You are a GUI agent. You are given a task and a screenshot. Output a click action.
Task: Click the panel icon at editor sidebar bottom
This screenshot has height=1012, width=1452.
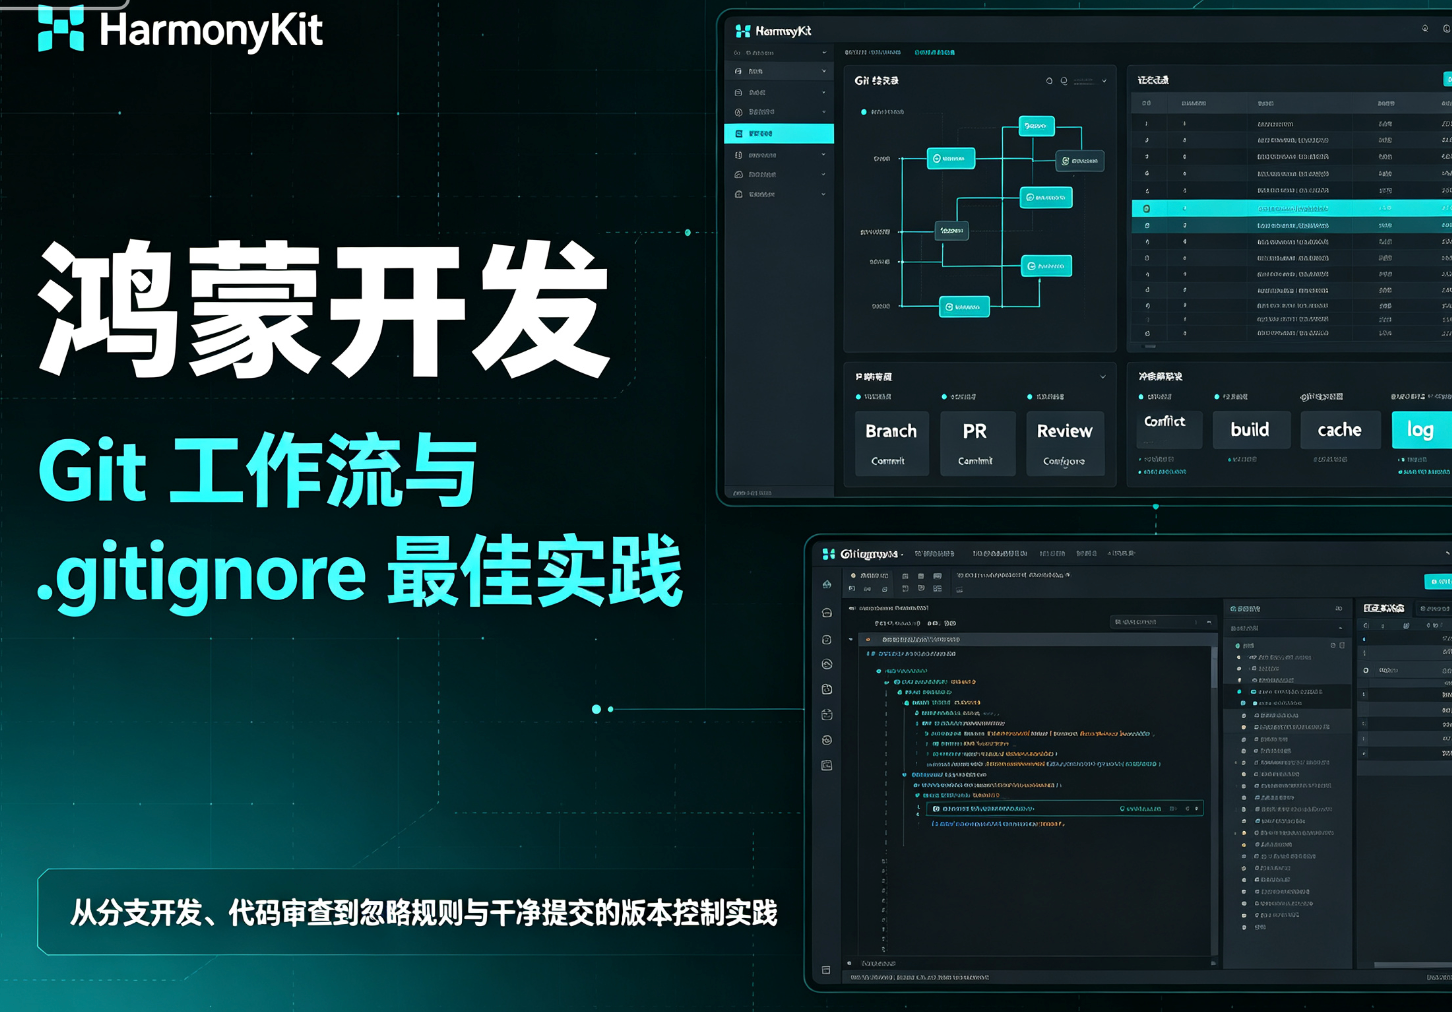point(826,970)
